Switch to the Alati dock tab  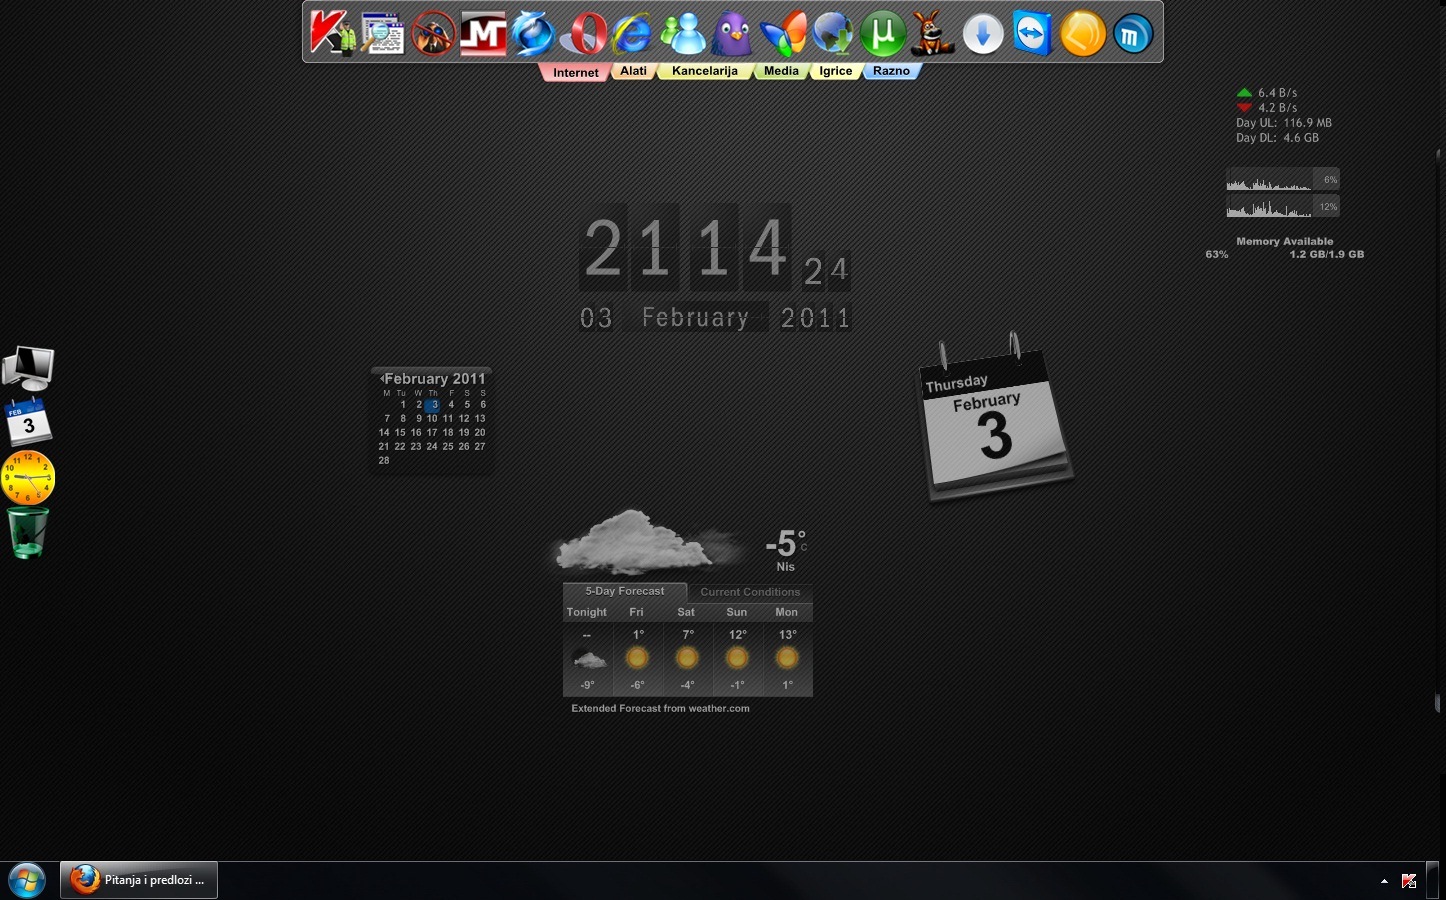pyautogui.click(x=633, y=71)
